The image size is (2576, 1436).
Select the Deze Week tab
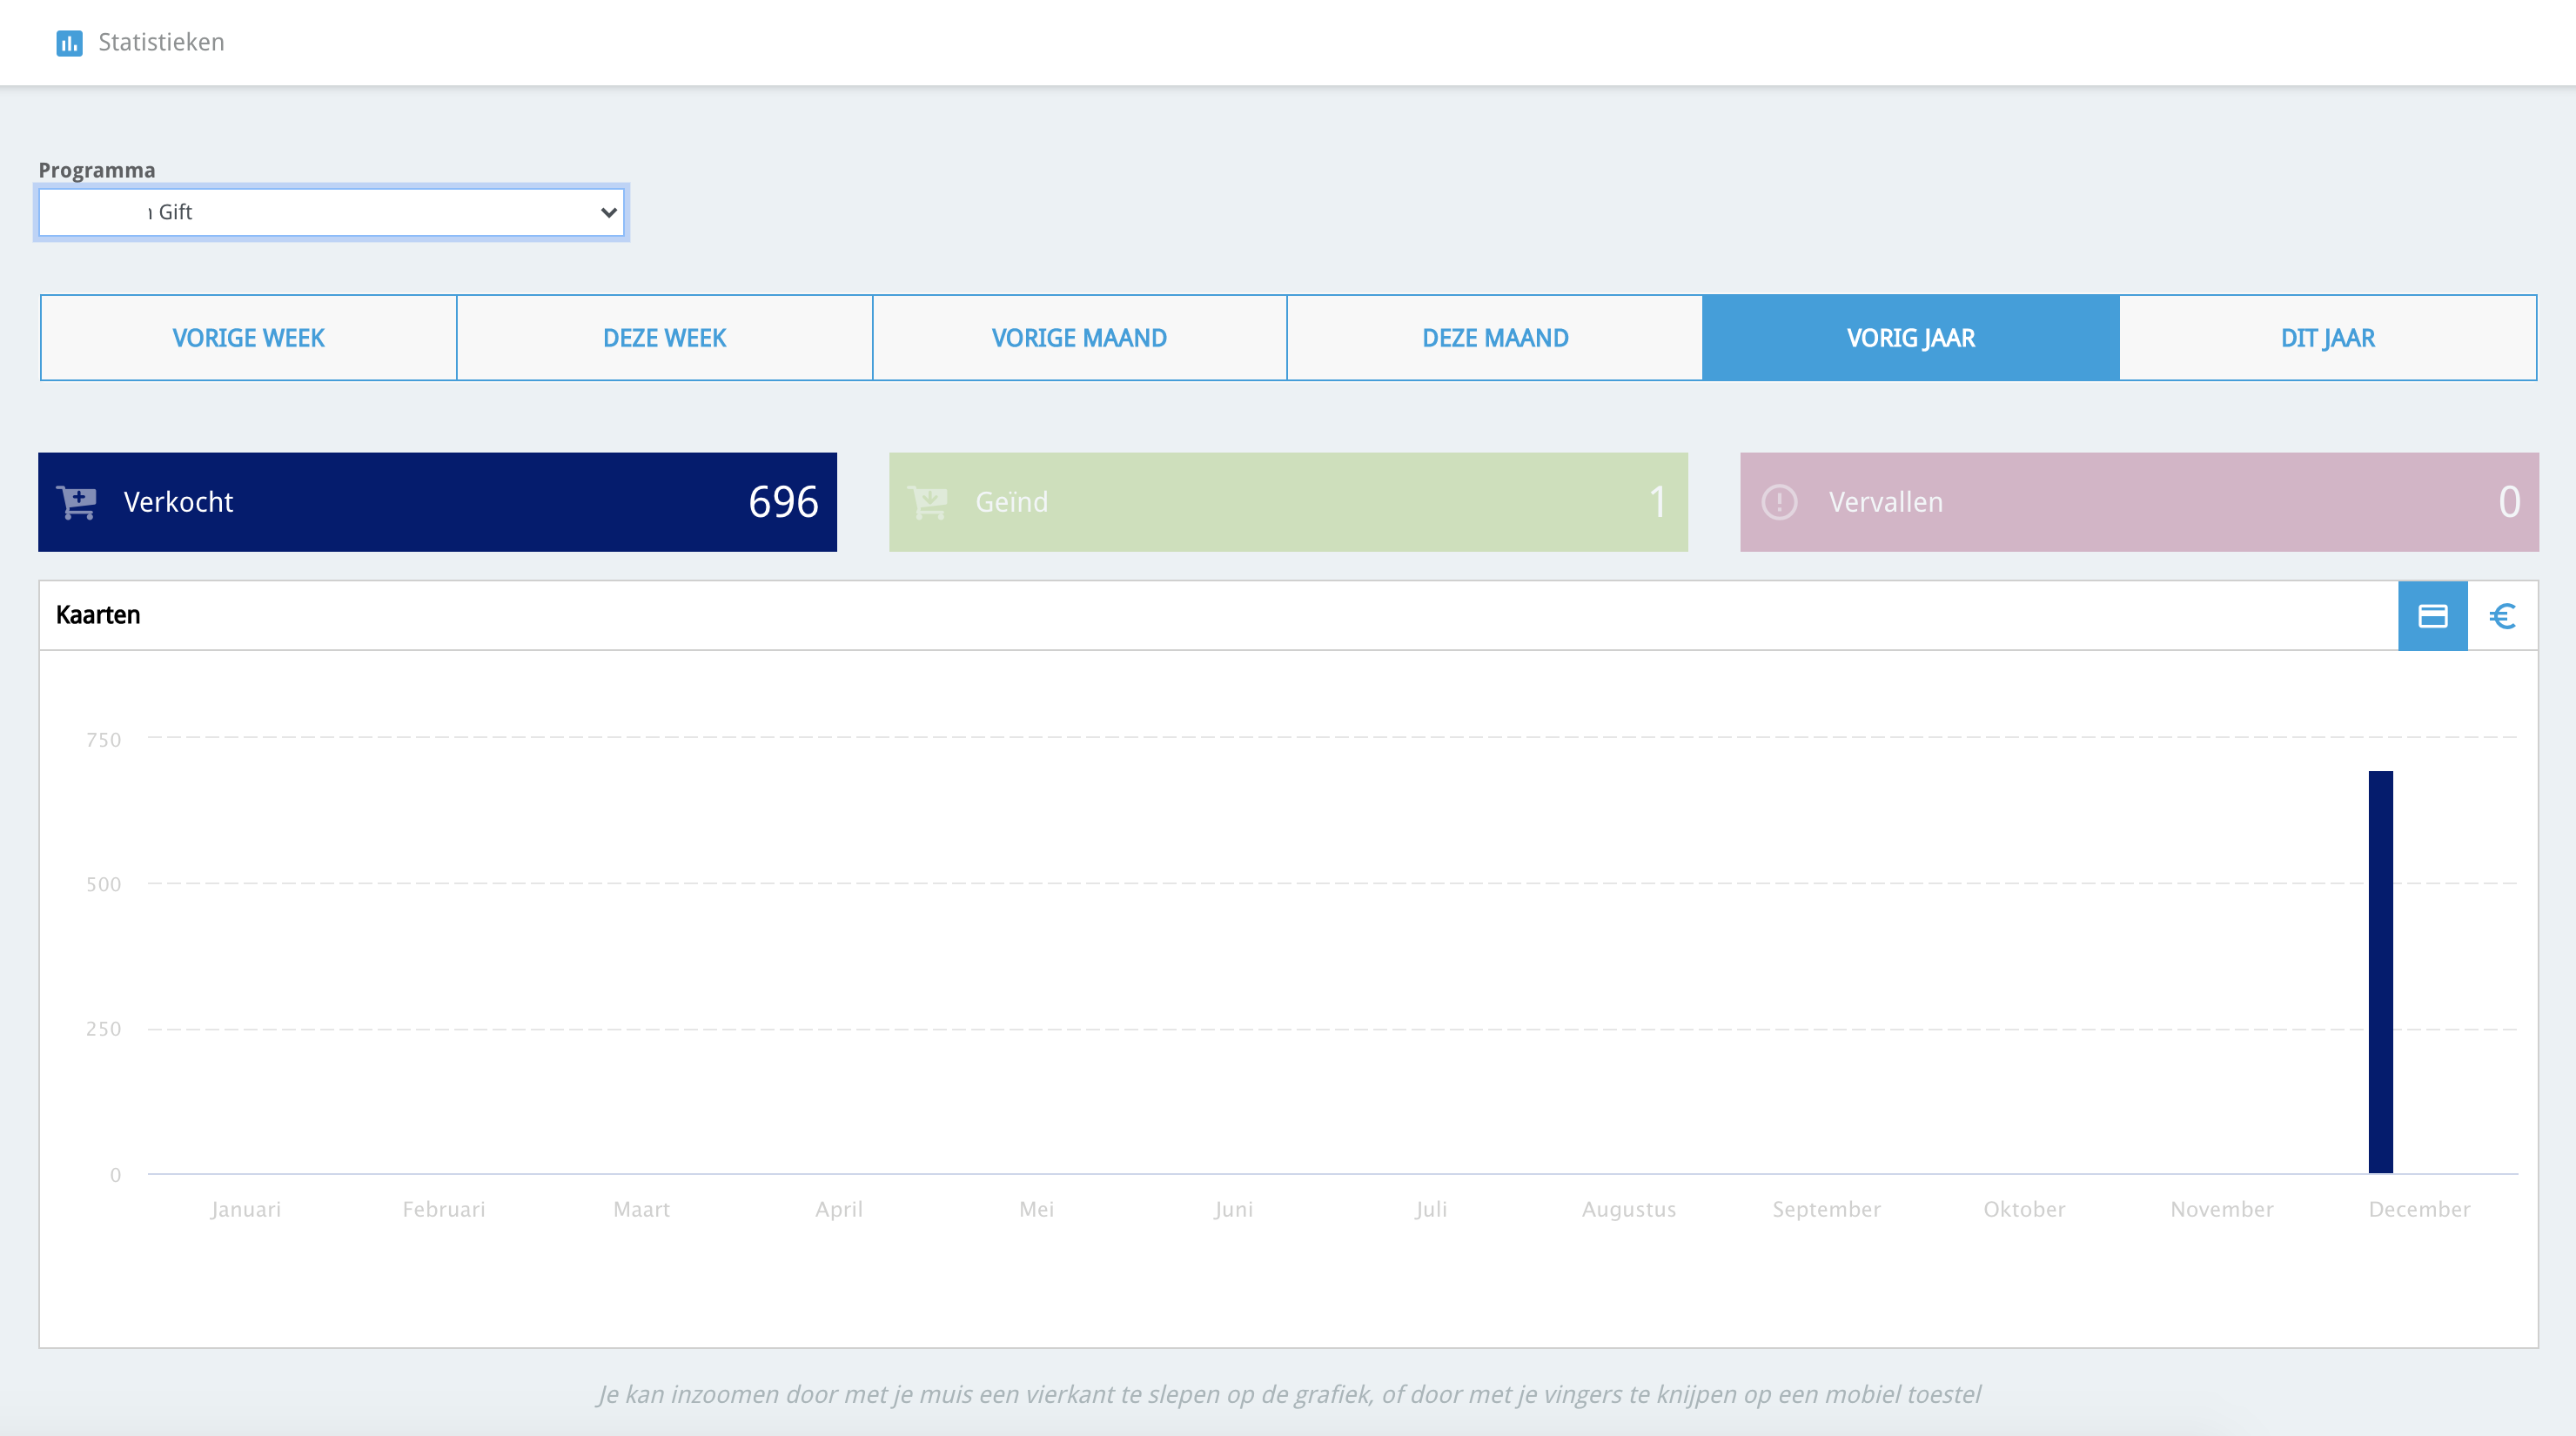coord(664,338)
